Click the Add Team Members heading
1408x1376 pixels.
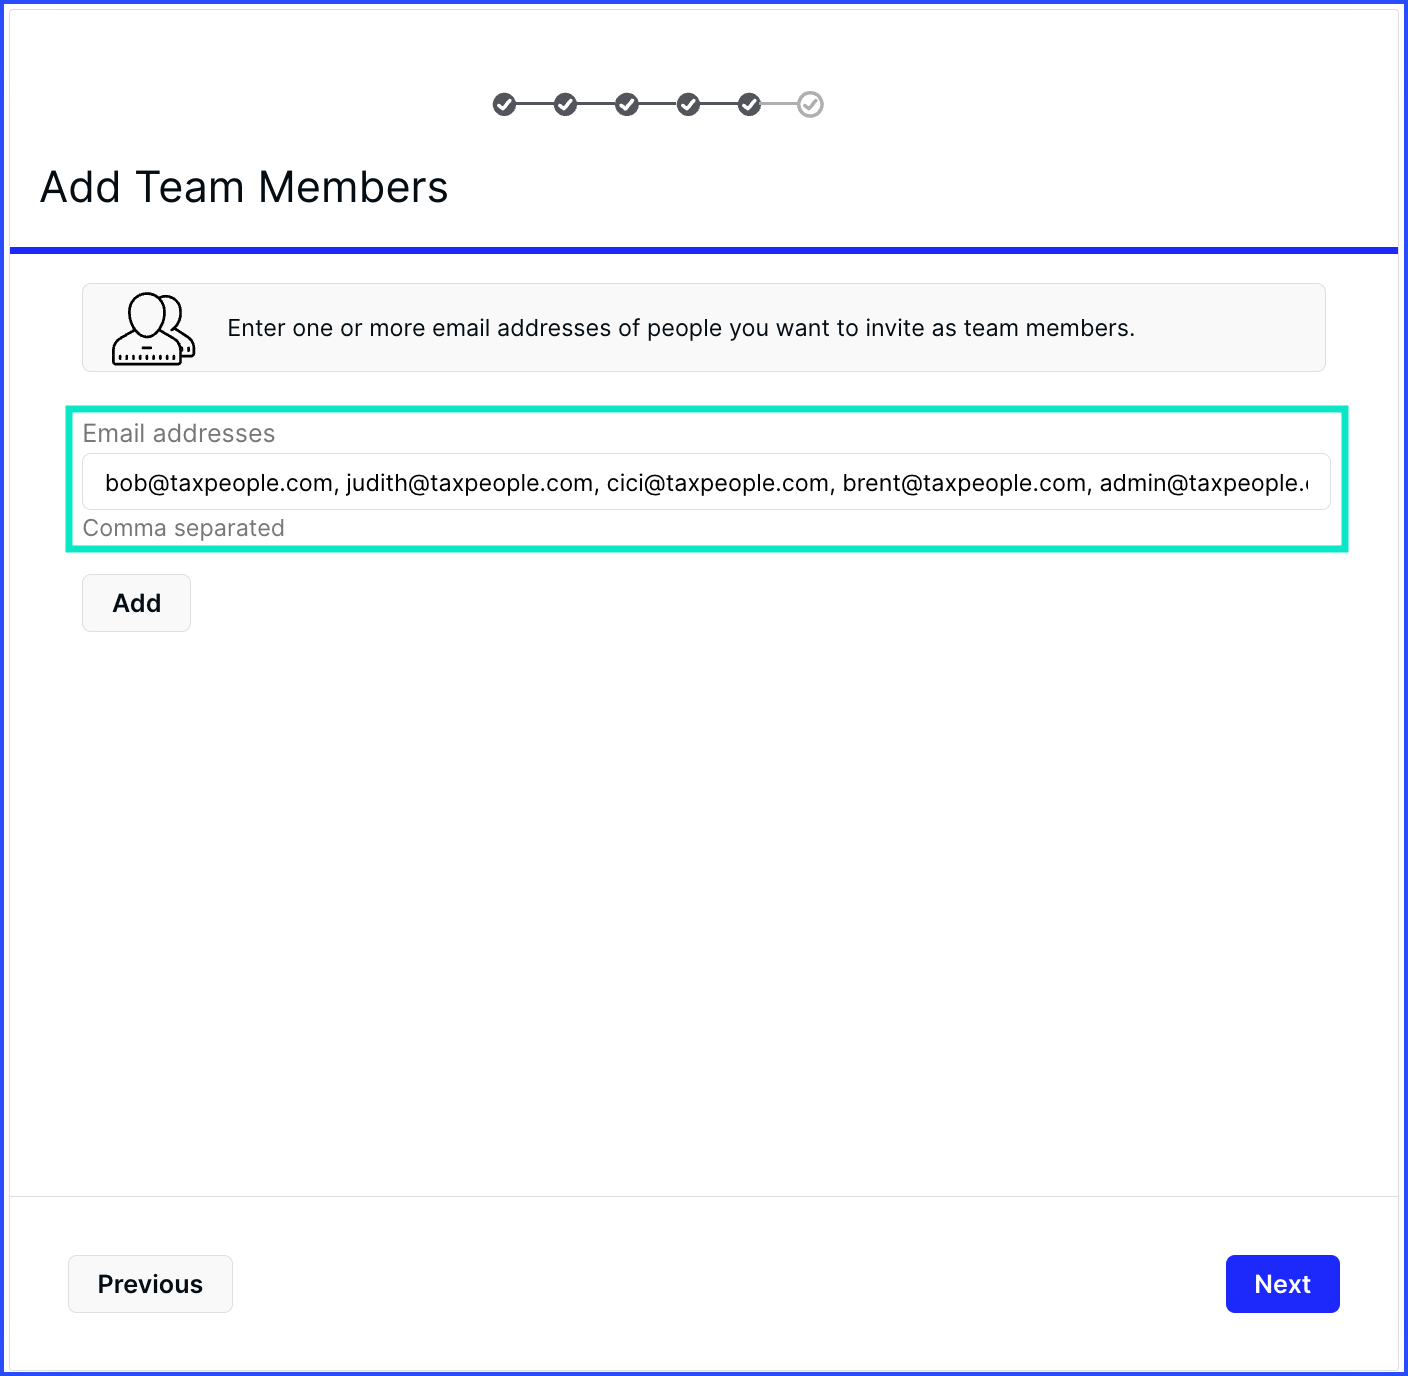(x=244, y=187)
